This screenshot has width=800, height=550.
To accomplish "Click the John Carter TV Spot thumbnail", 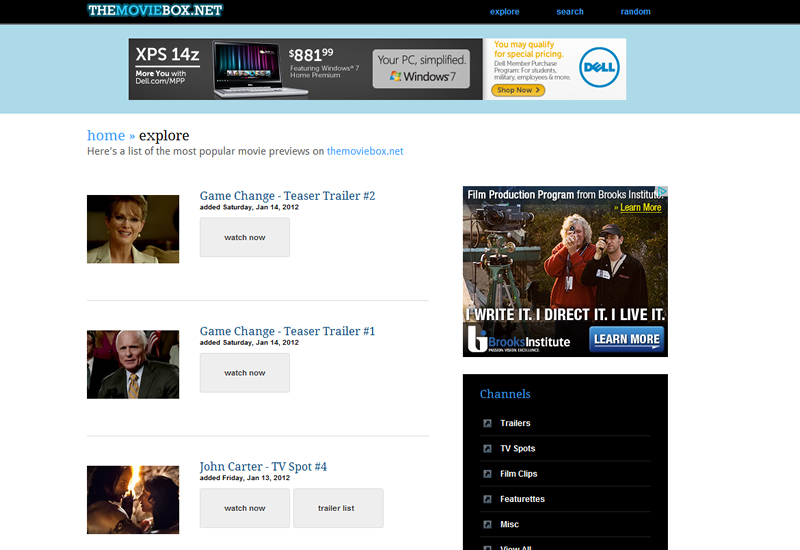I will click(x=133, y=499).
